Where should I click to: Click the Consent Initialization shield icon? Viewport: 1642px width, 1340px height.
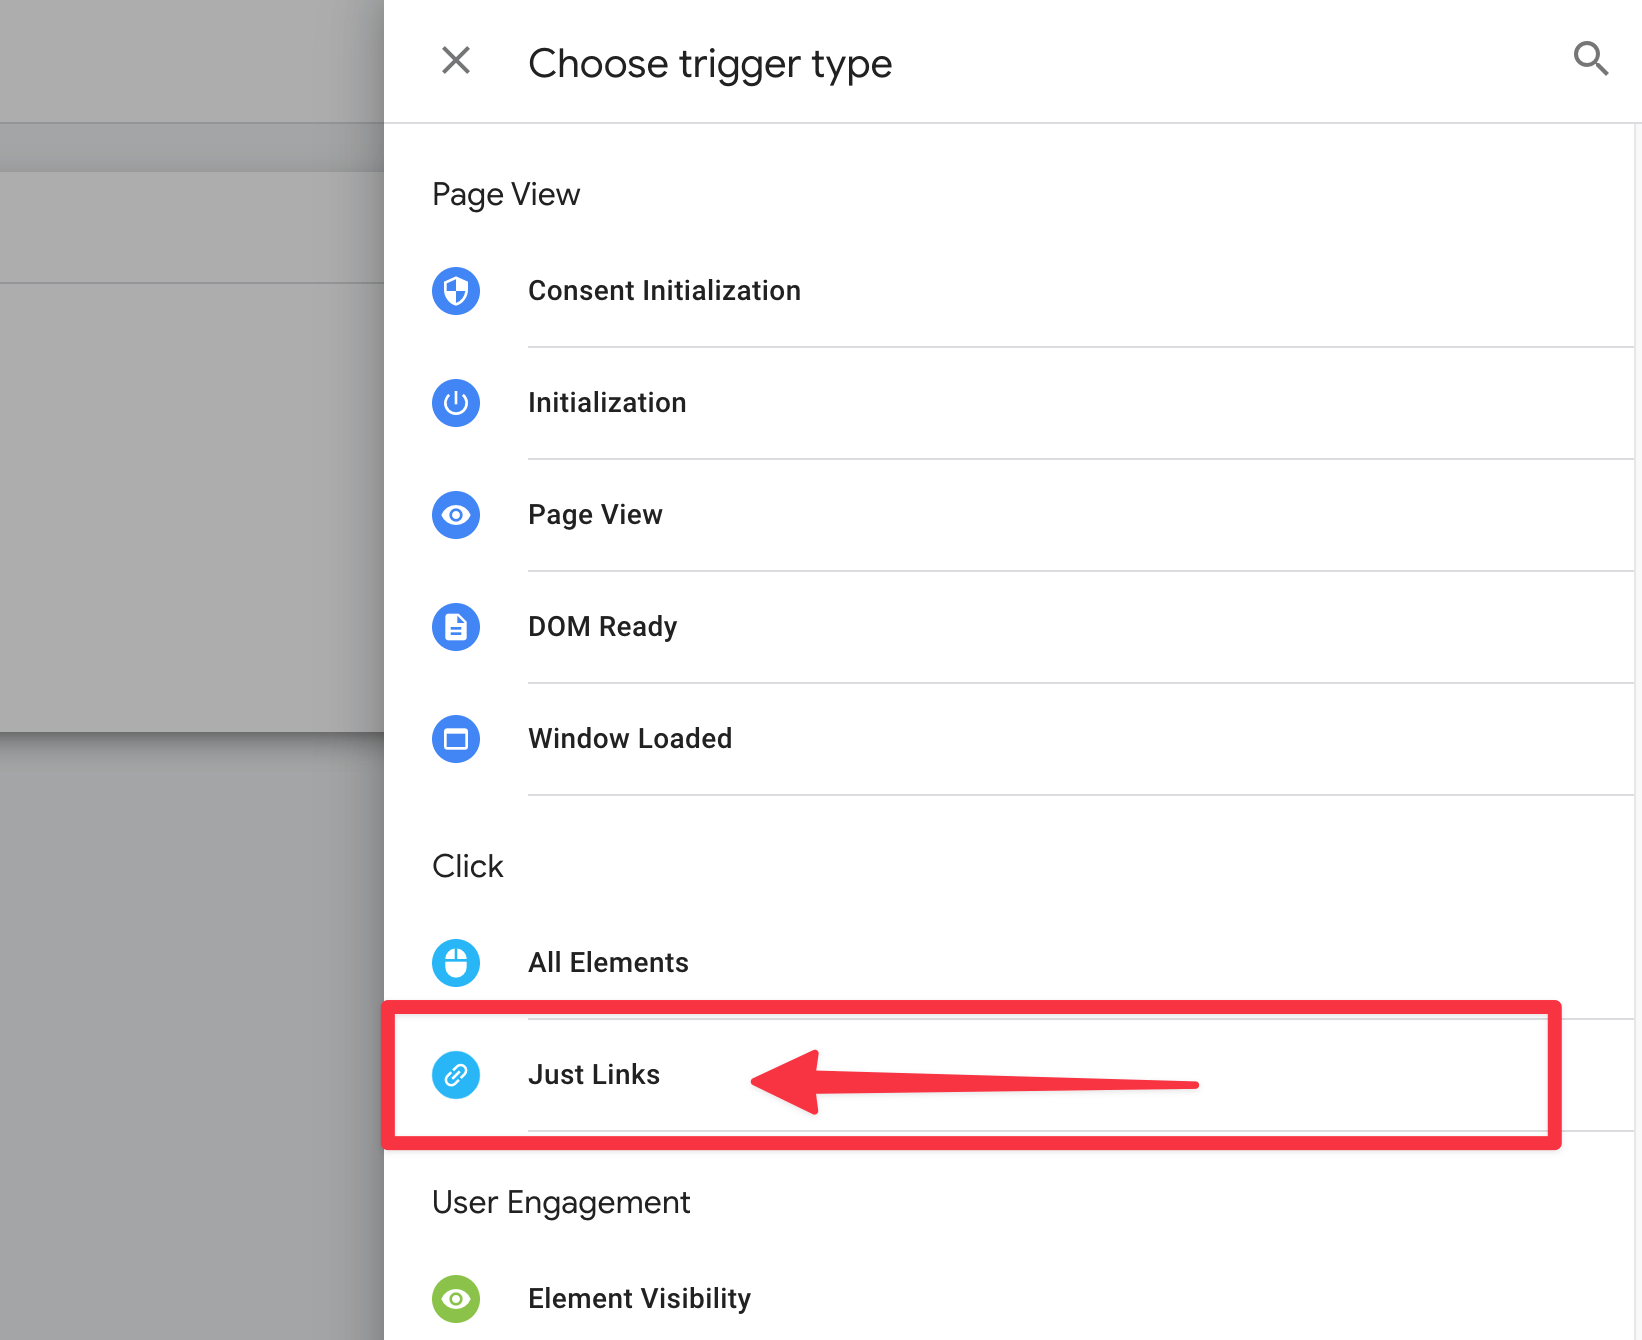click(456, 291)
